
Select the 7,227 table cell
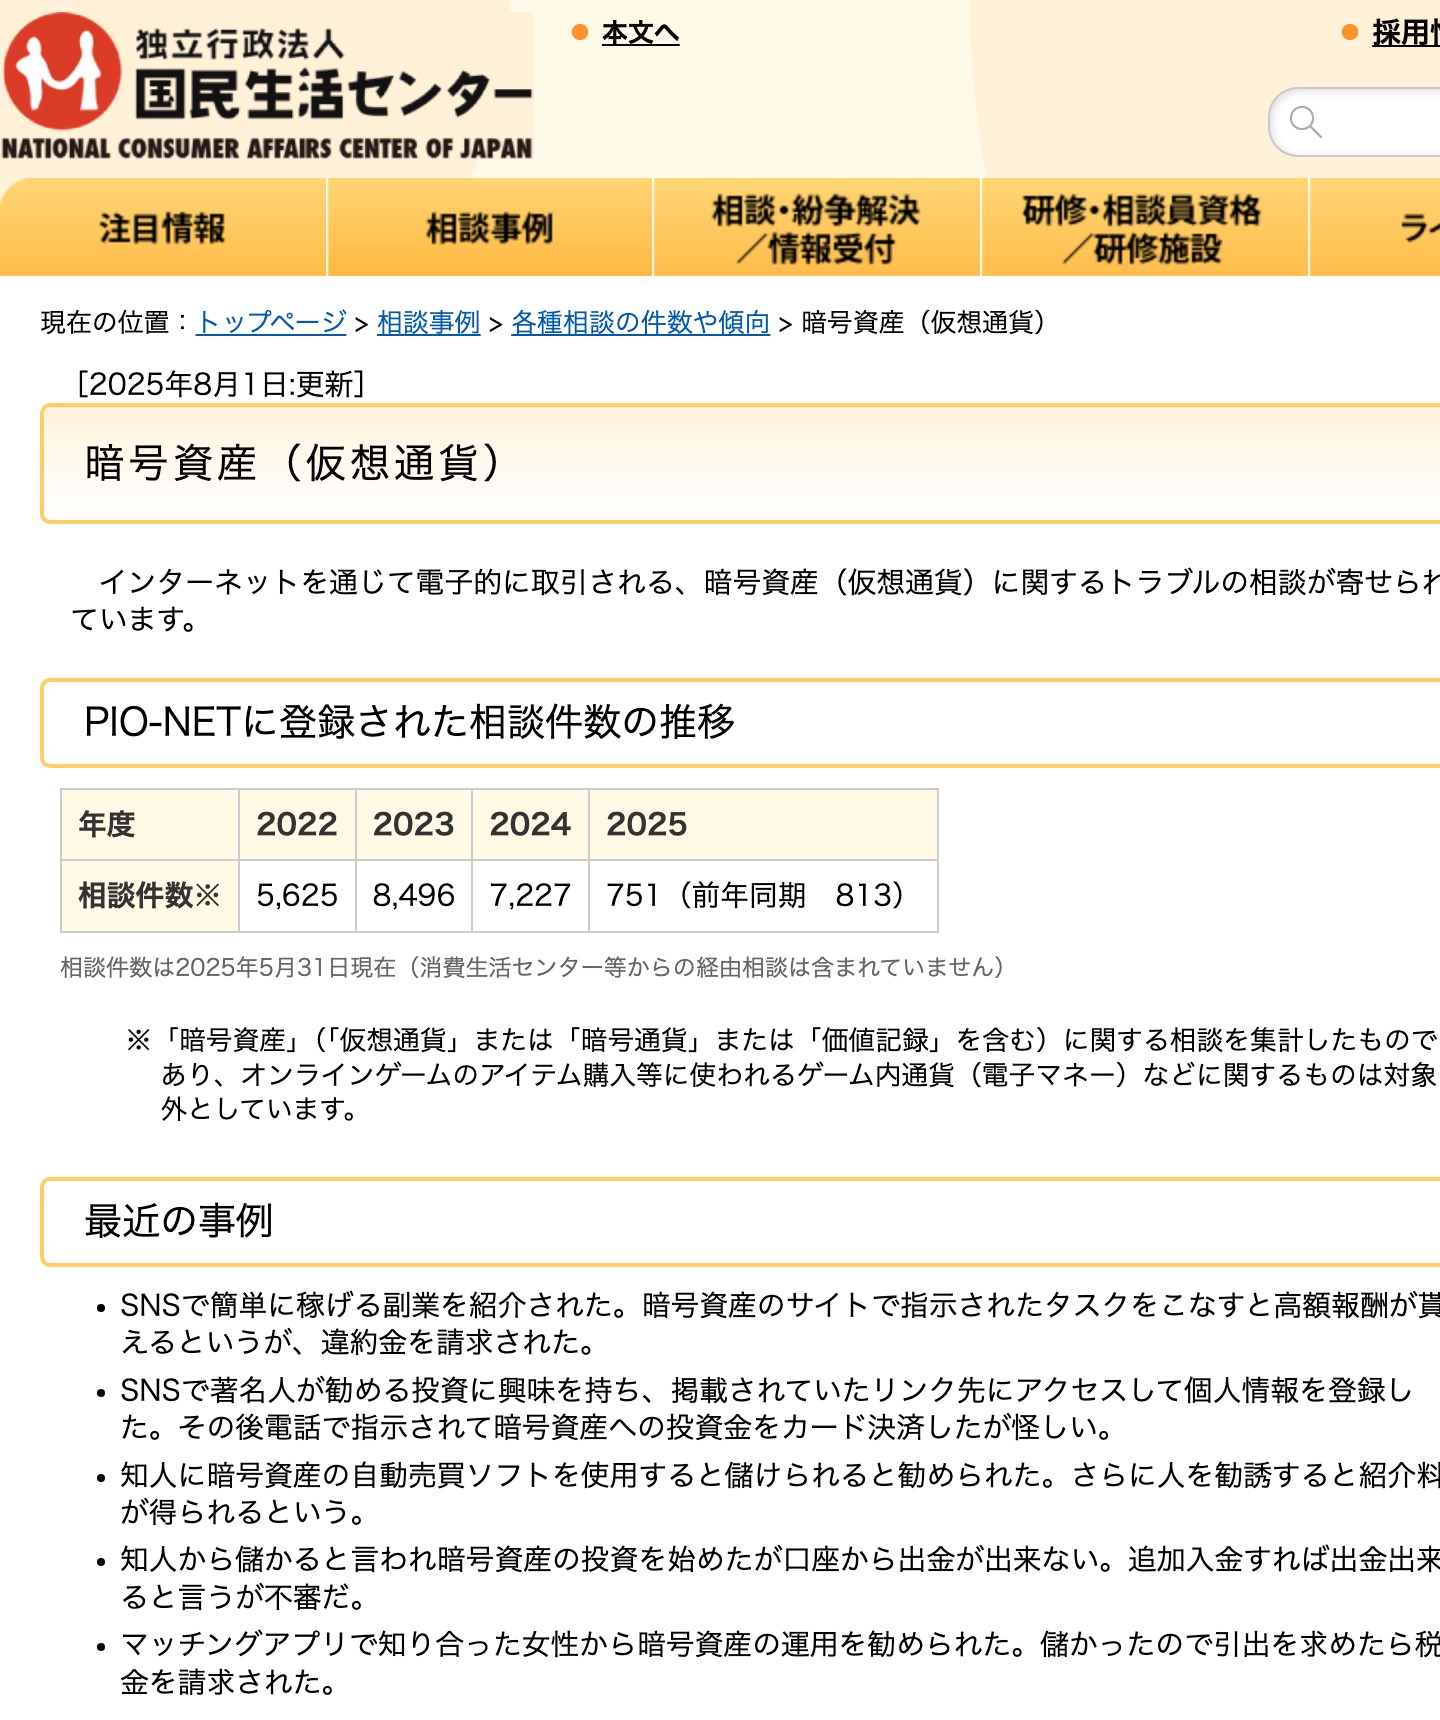530,895
